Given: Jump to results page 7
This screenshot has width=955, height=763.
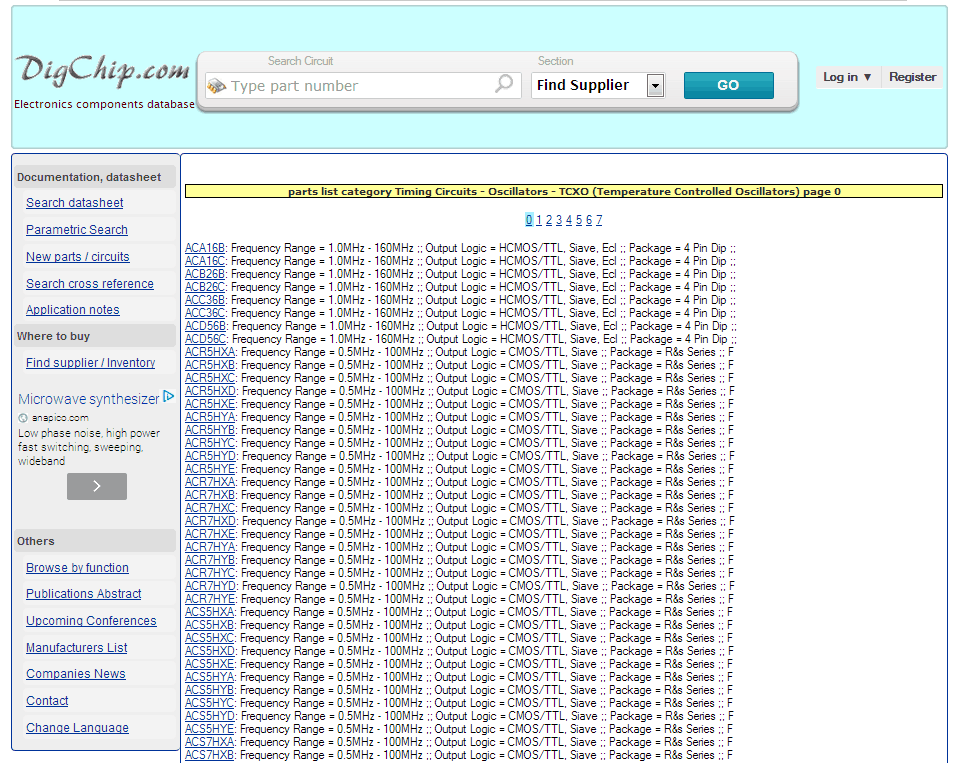Looking at the screenshot, I should click(x=599, y=220).
